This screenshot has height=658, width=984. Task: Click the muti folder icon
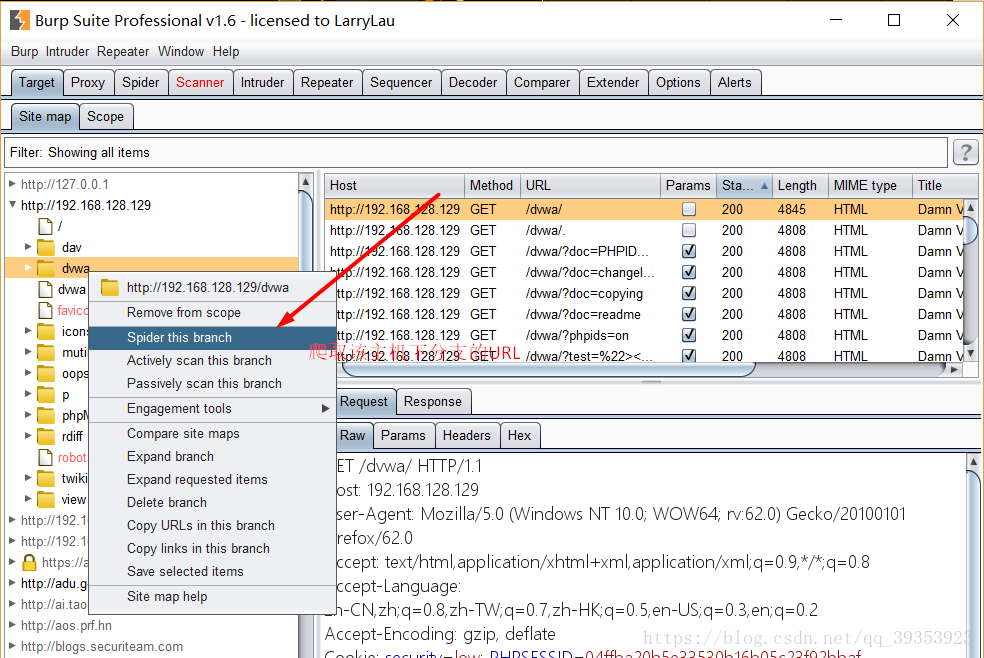click(x=46, y=353)
